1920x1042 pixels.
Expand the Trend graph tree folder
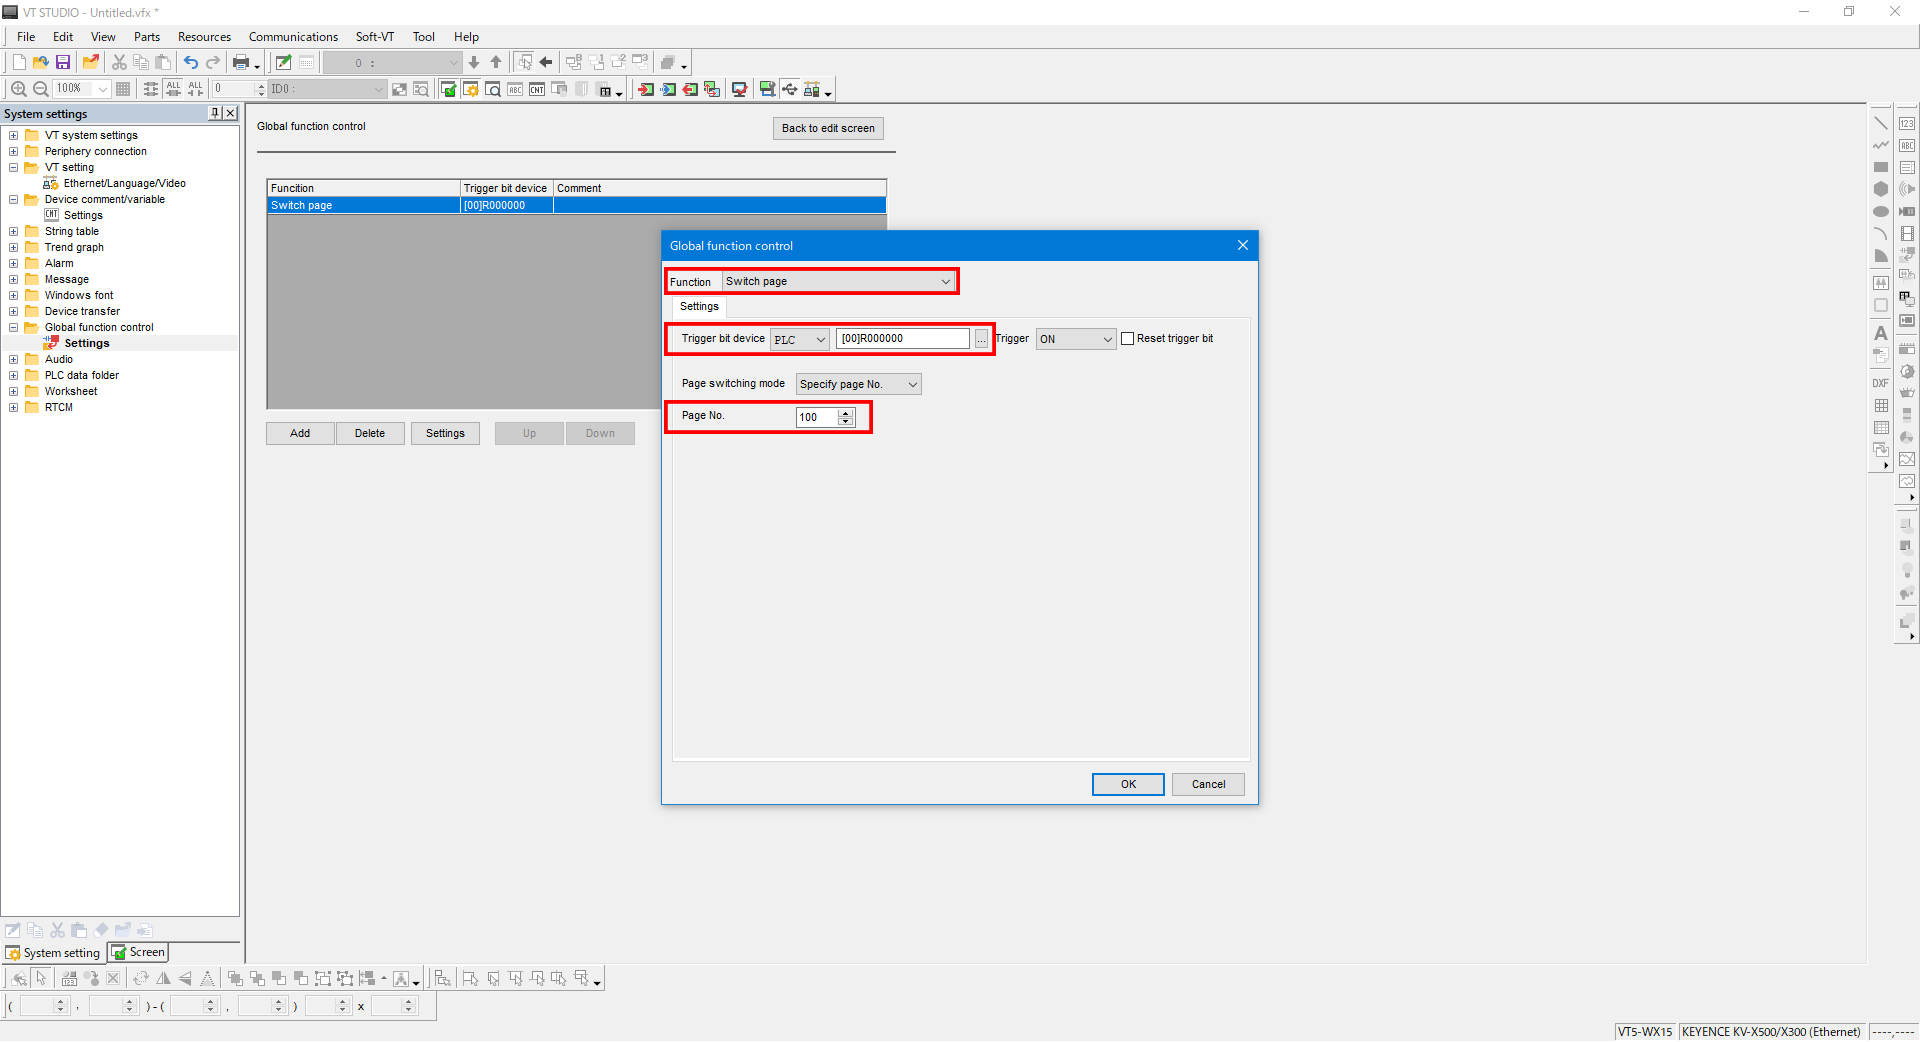[x=14, y=248]
